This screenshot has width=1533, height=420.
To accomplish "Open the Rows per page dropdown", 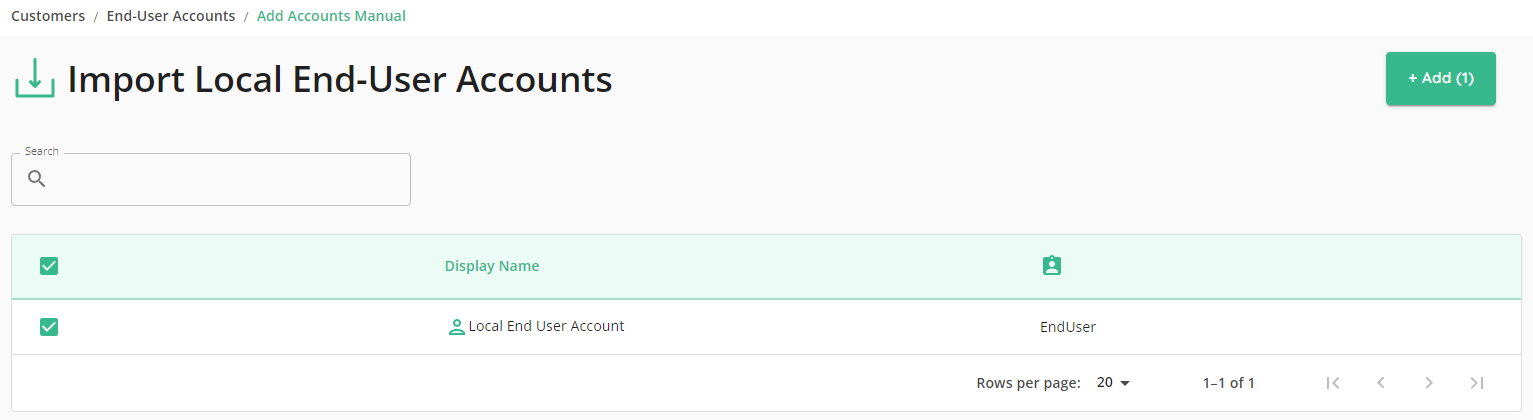I will pyautogui.click(x=1113, y=383).
